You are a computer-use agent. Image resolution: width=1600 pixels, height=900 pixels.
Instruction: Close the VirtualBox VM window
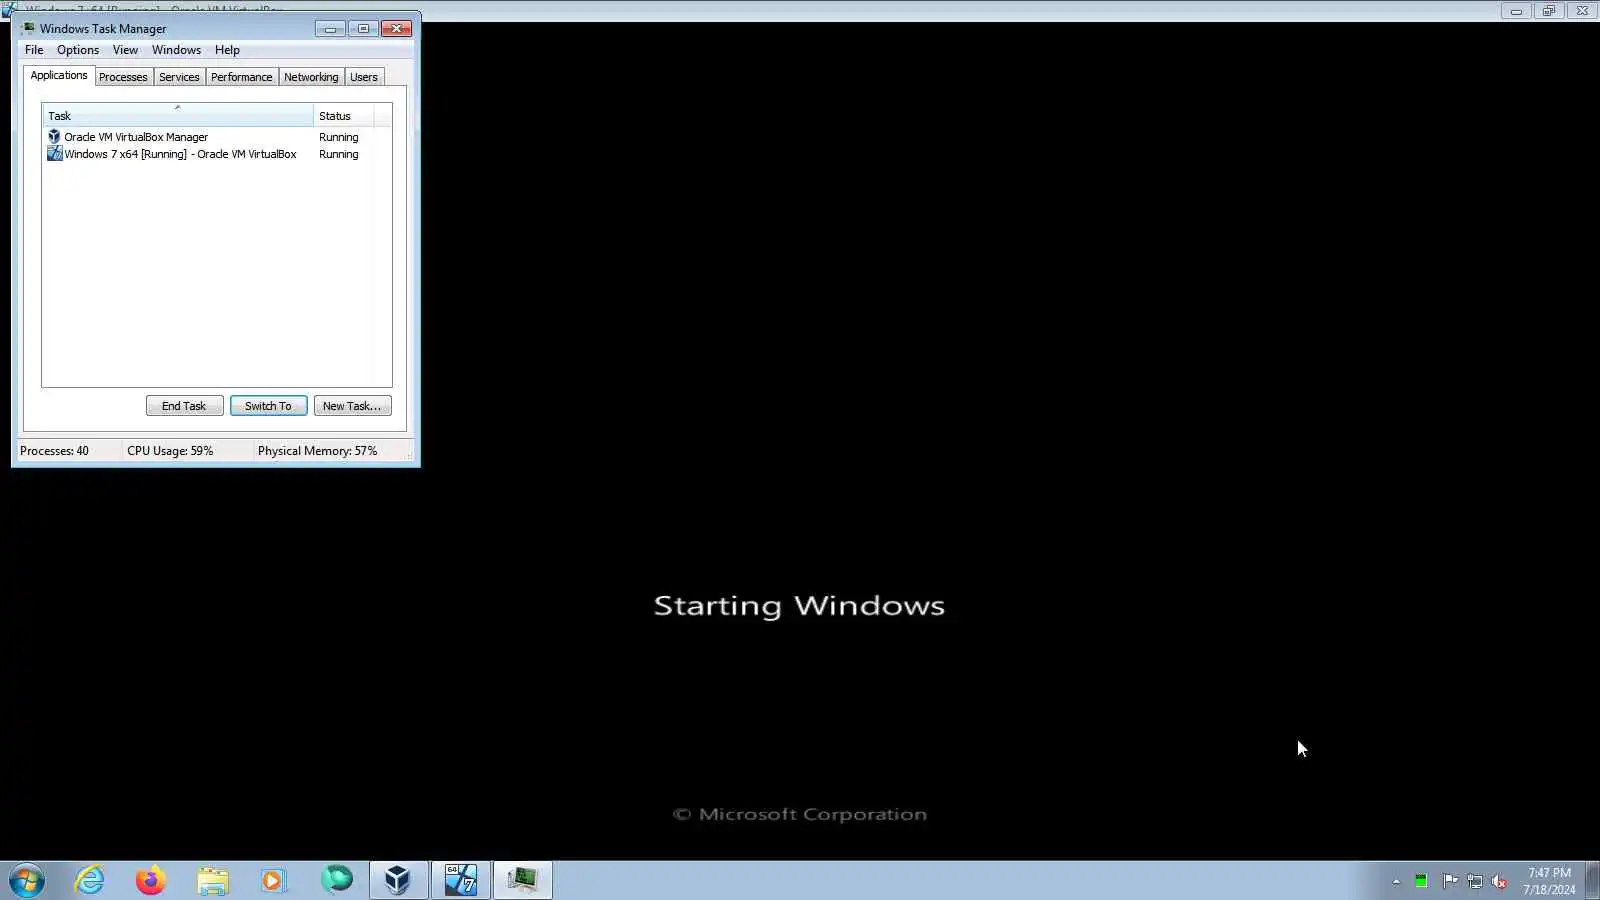click(x=1582, y=11)
